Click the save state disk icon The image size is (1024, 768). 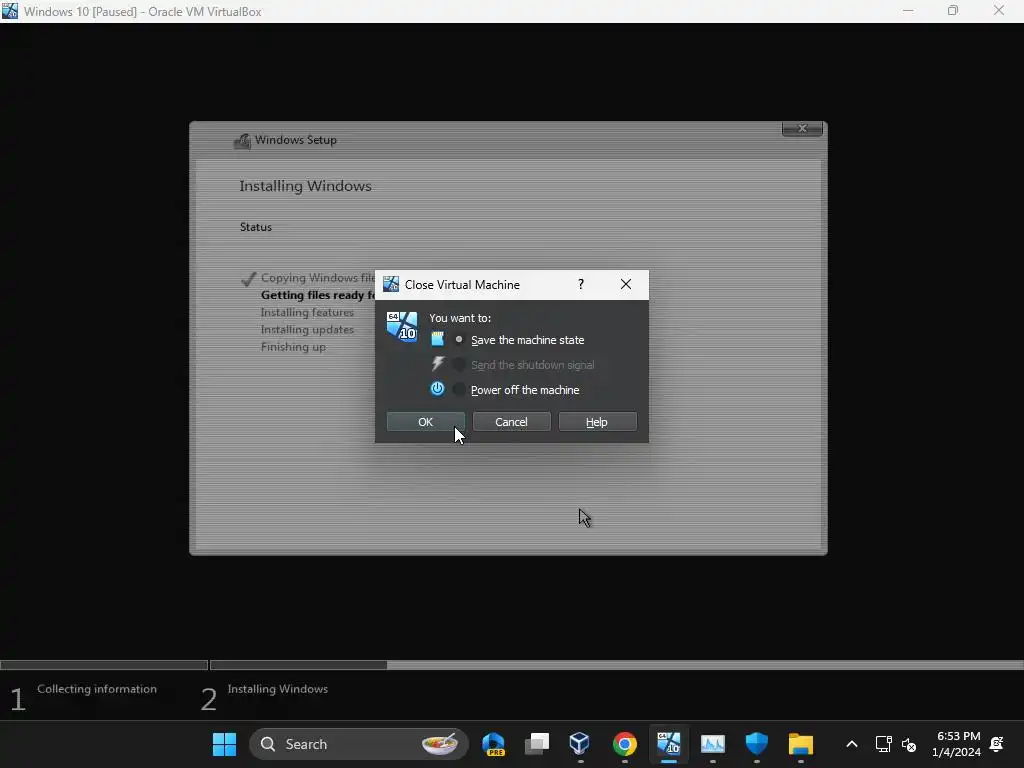pos(438,339)
